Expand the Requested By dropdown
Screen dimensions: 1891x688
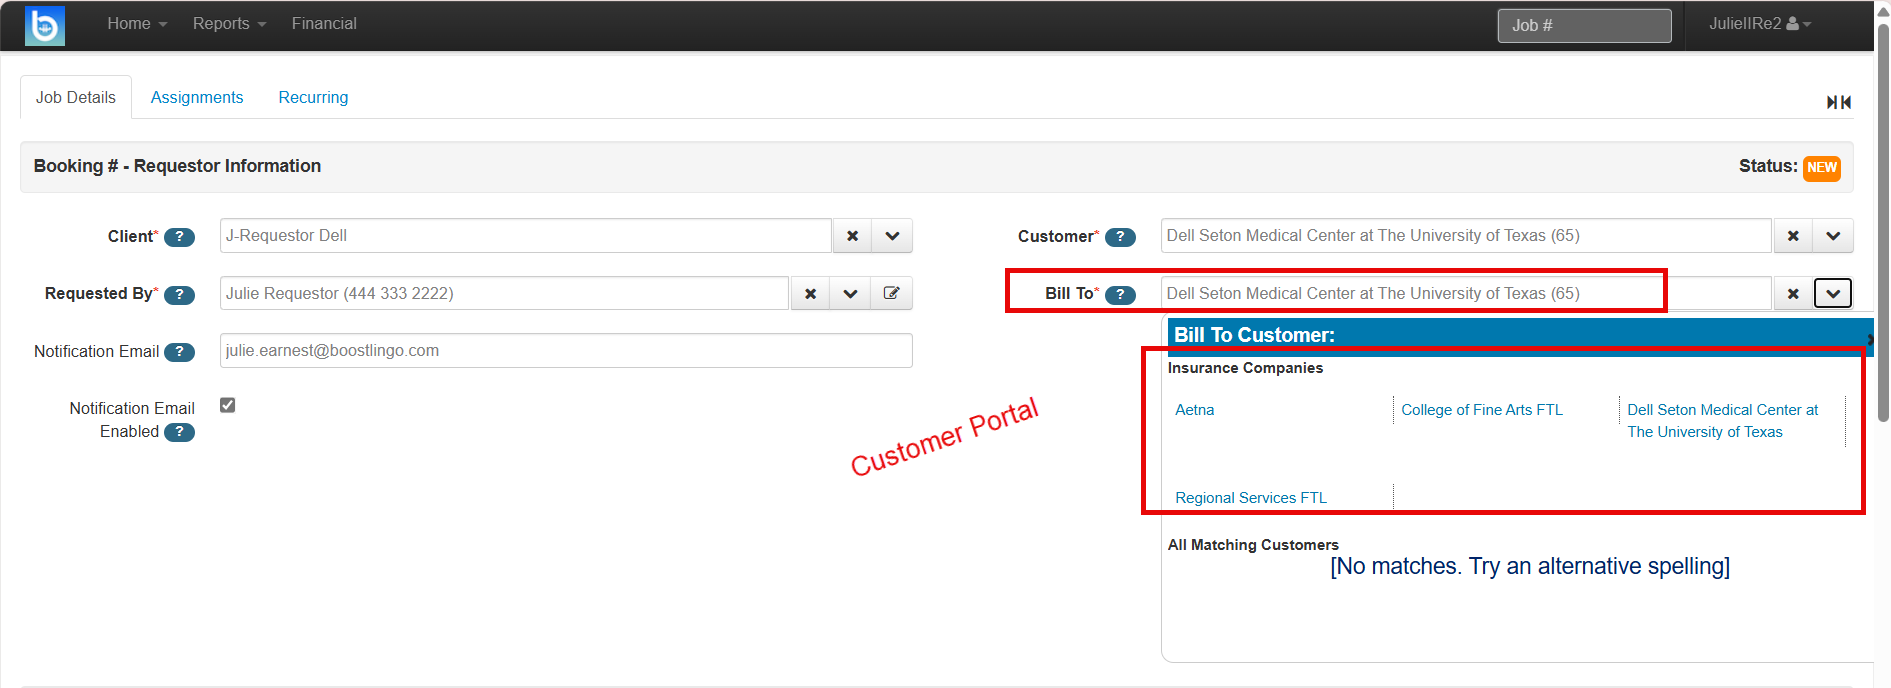click(x=850, y=293)
